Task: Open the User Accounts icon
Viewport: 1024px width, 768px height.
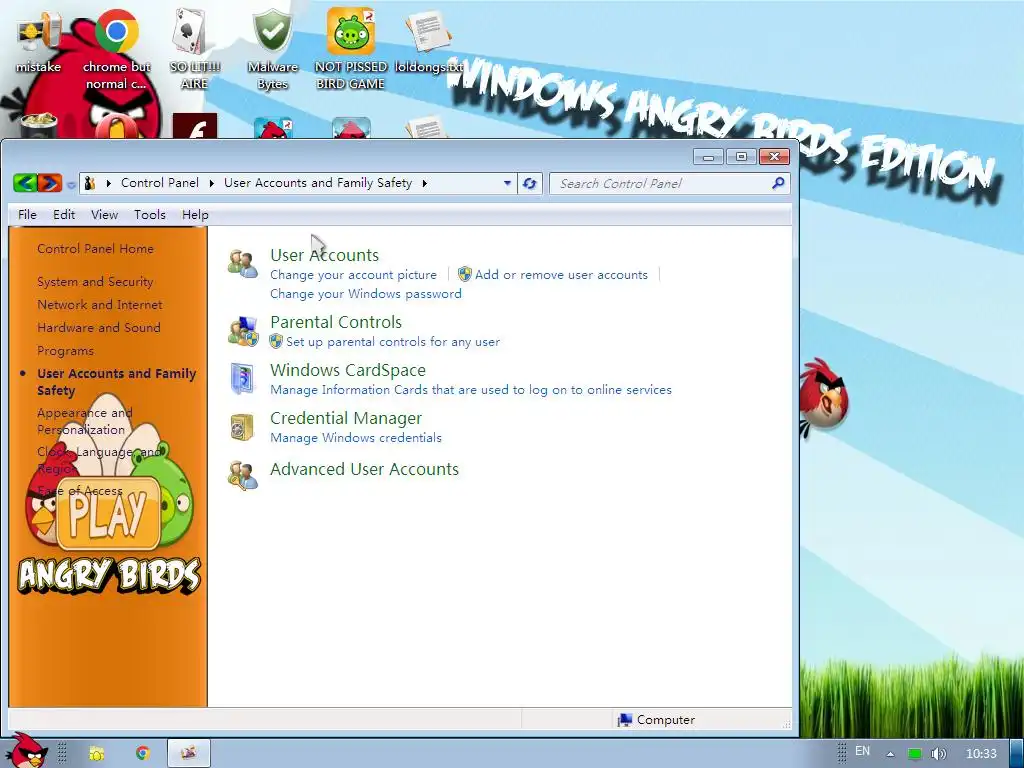Action: tap(242, 264)
